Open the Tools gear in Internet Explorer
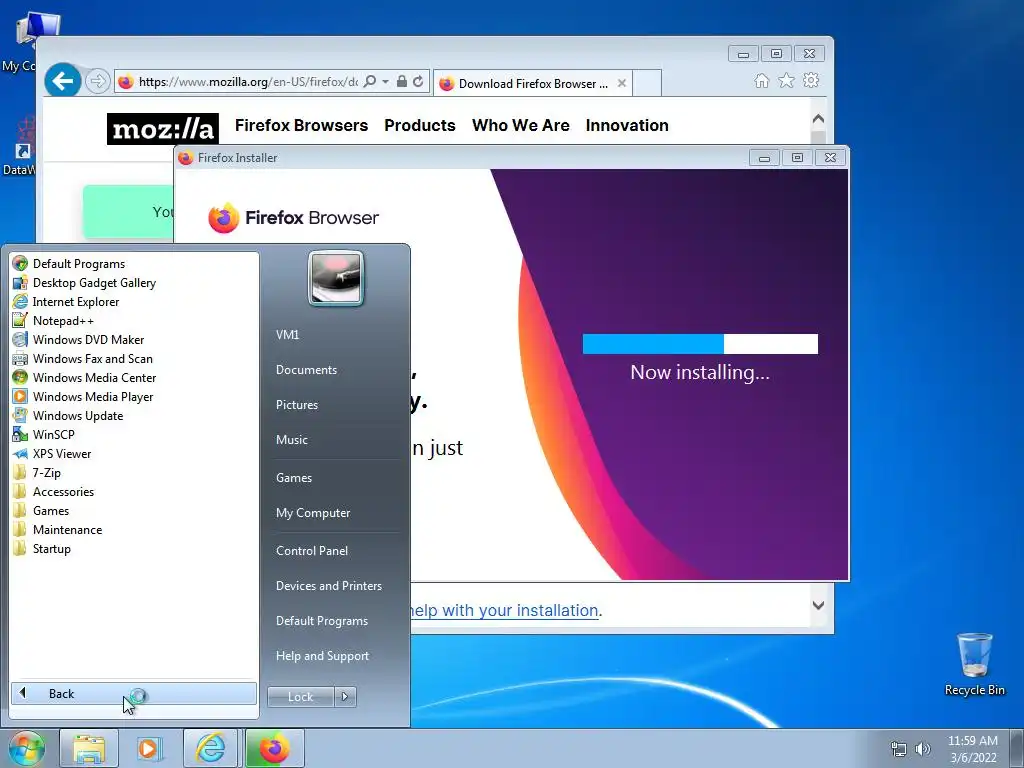The width and height of the screenshot is (1024, 768). (811, 80)
